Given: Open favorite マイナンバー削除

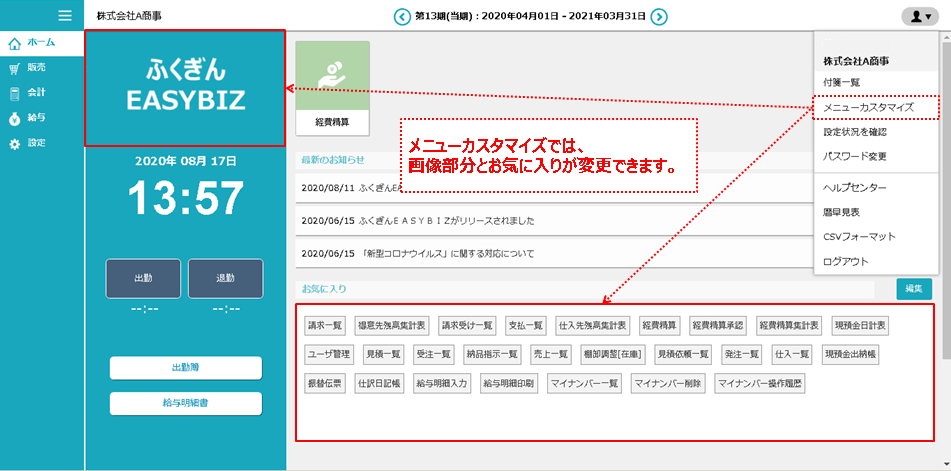Looking at the screenshot, I should click(668, 384).
